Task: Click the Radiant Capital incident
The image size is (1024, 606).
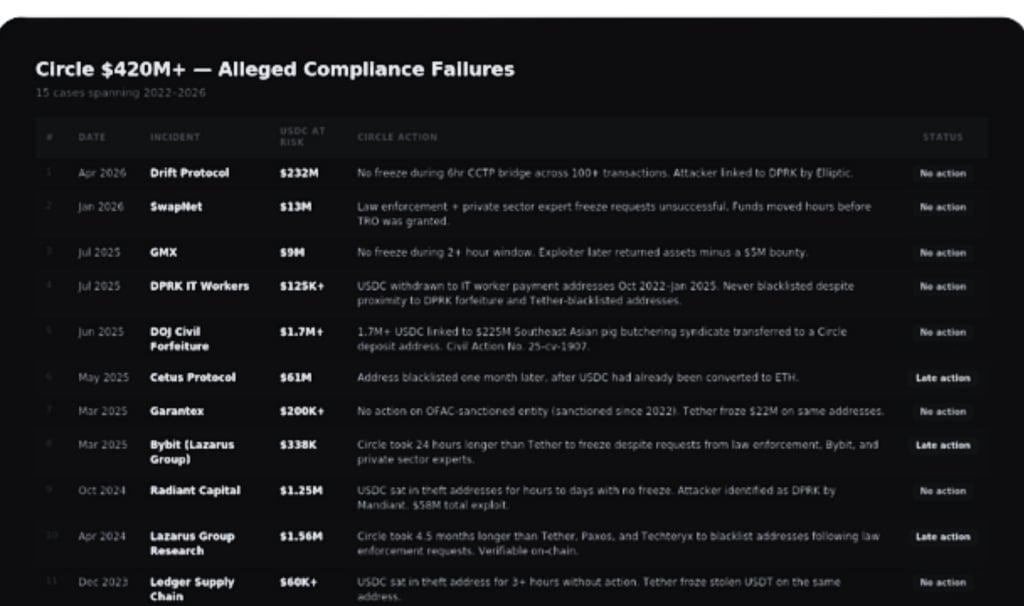Action: click(x=195, y=490)
